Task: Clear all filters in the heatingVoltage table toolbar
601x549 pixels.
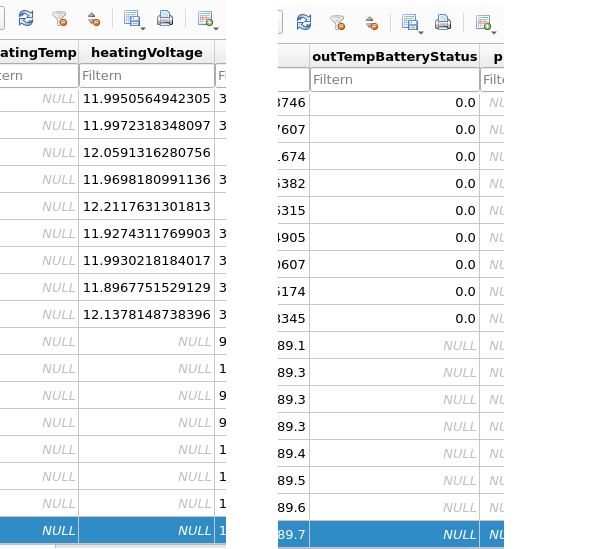Action: pyautogui.click(x=59, y=19)
